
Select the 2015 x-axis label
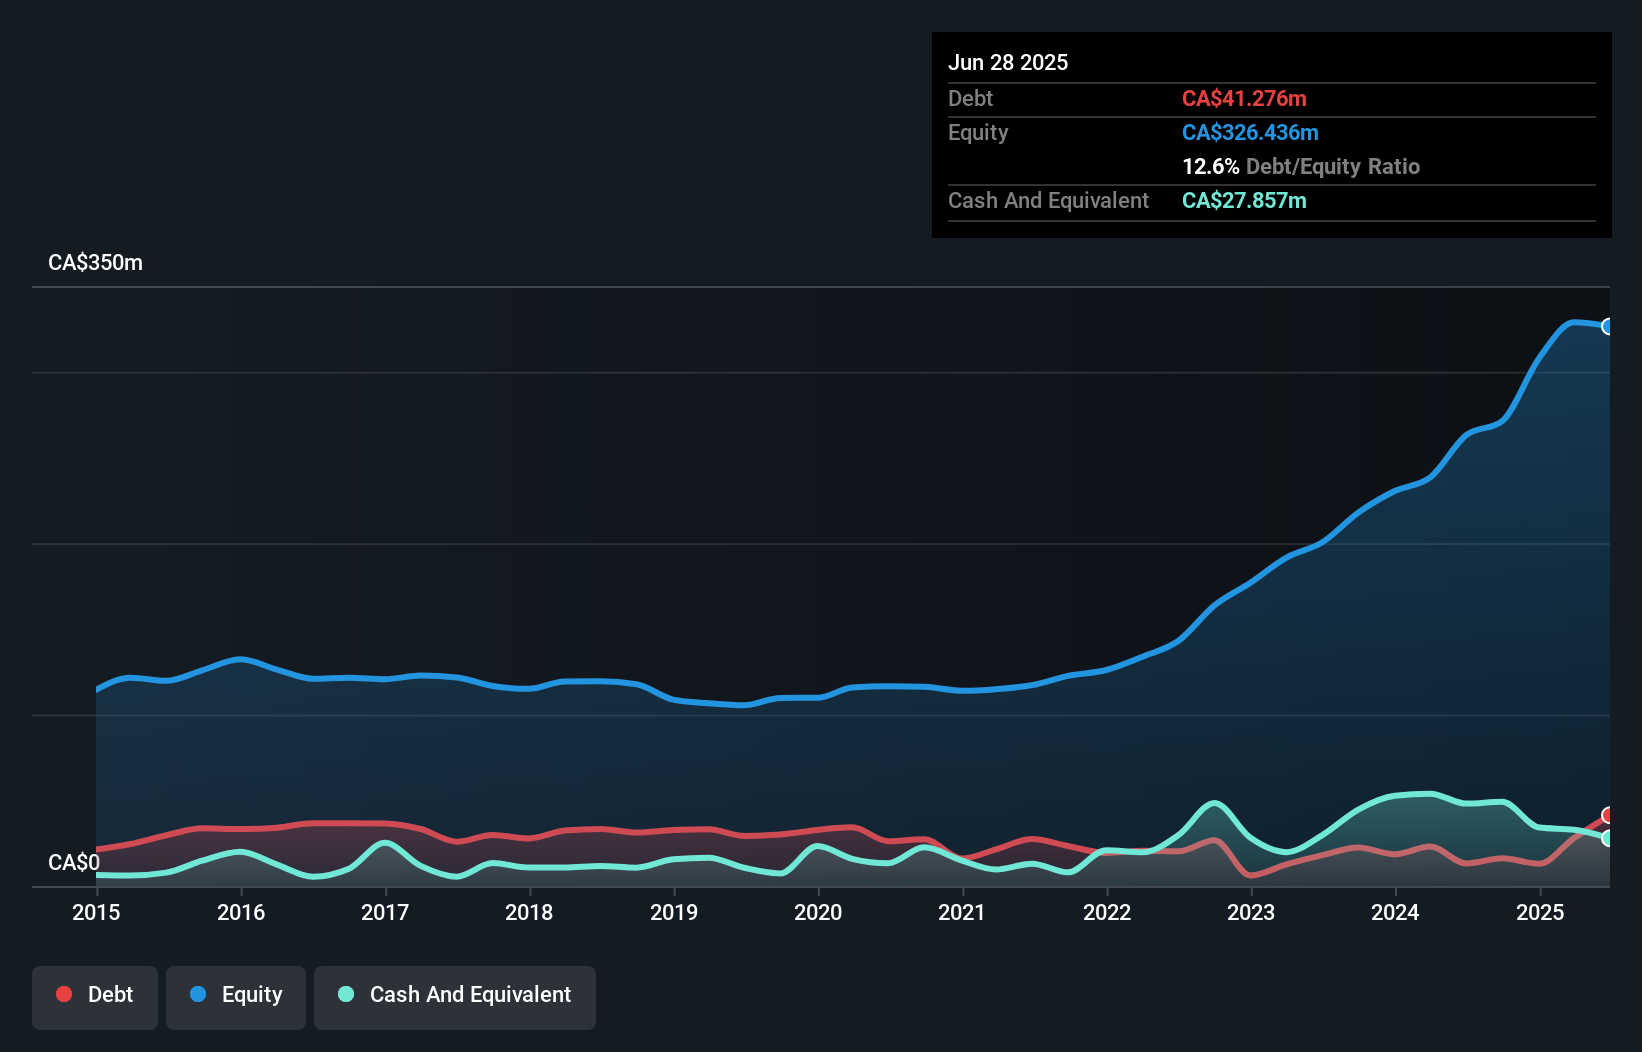pos(96,912)
